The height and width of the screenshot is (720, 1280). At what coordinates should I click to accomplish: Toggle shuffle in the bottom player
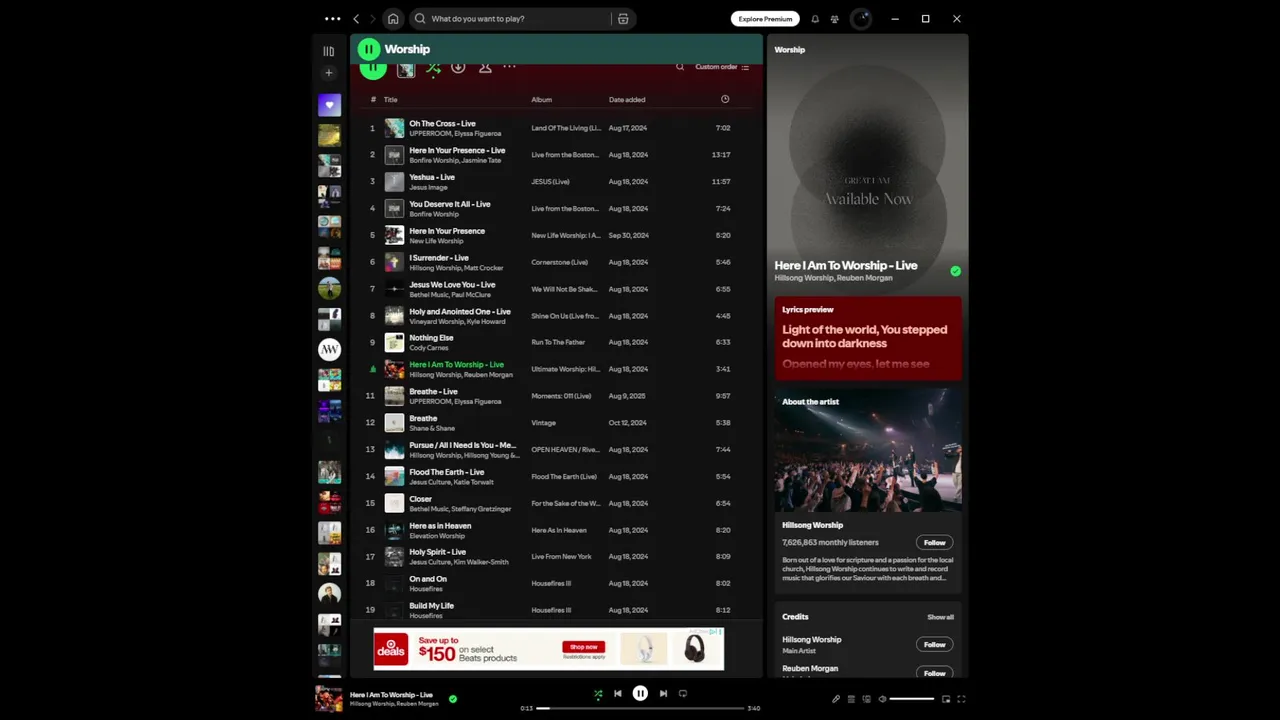(598, 693)
